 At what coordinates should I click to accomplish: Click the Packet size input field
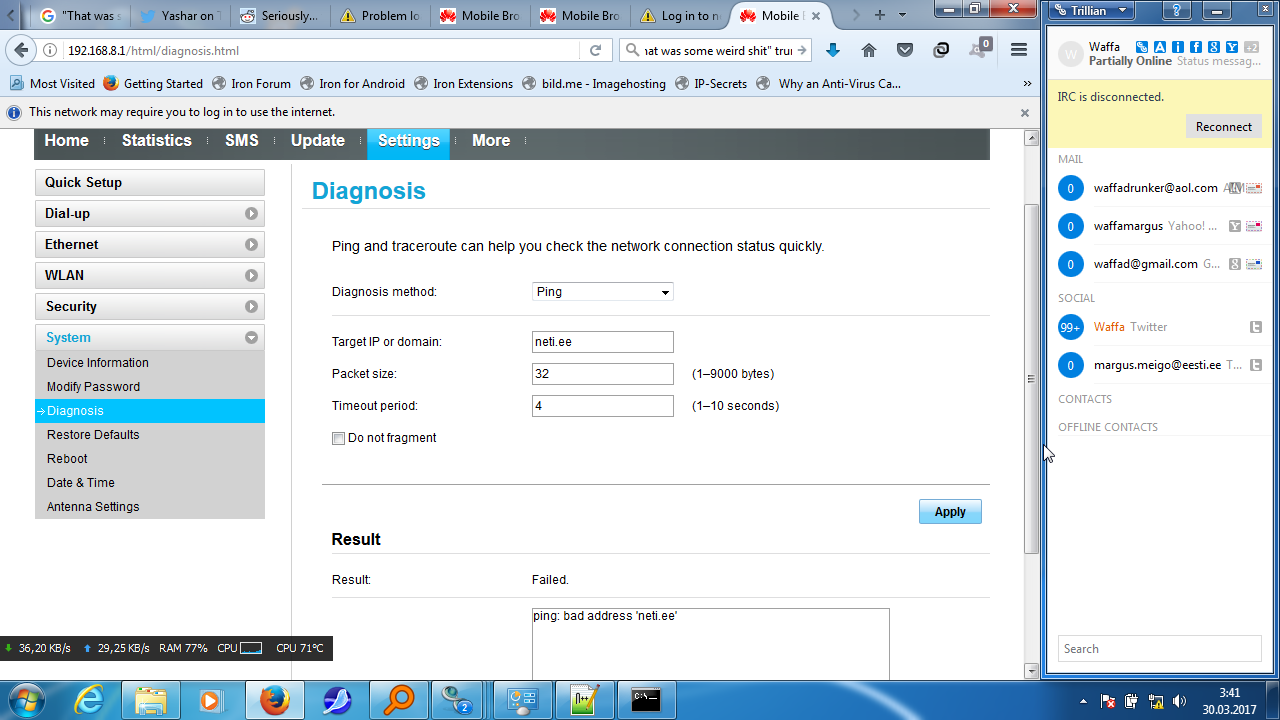pyautogui.click(x=603, y=374)
